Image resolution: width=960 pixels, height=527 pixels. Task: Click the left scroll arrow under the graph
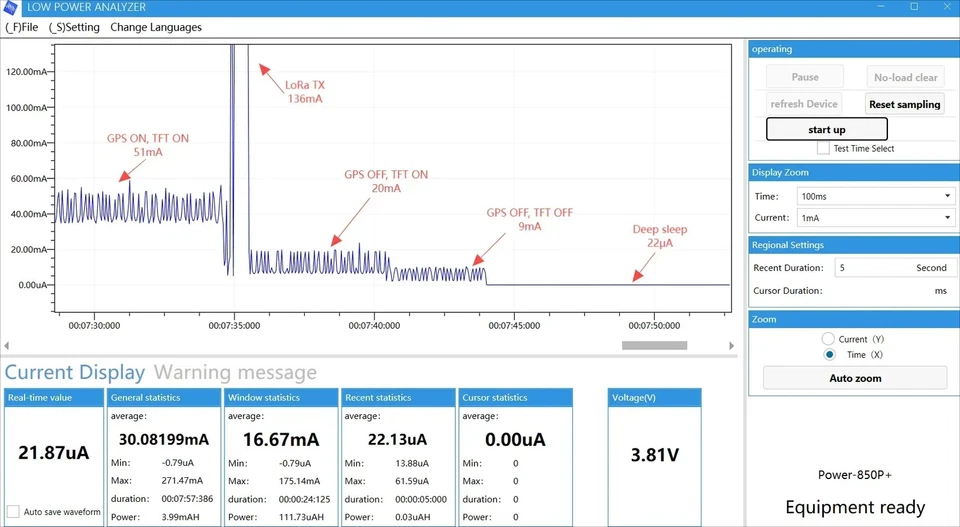coord(6,346)
